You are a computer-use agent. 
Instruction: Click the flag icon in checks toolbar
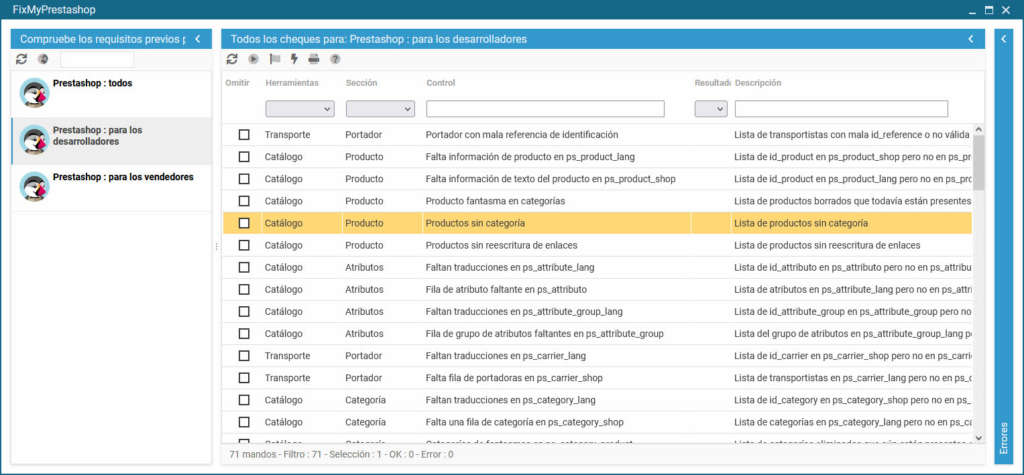point(275,59)
